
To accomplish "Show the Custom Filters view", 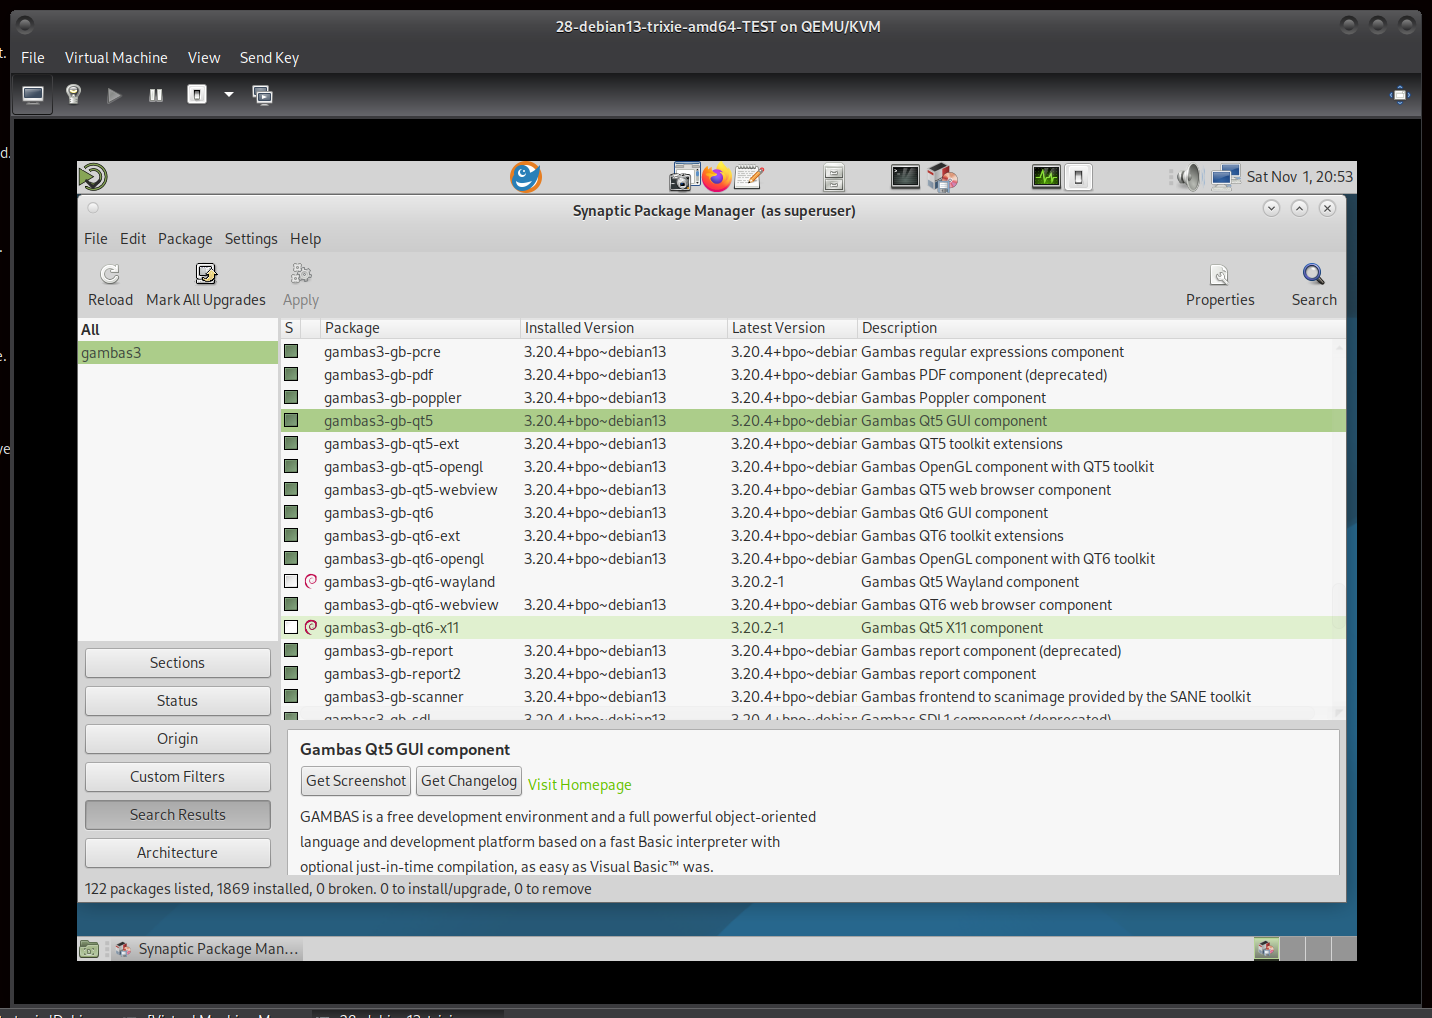I will click(177, 777).
